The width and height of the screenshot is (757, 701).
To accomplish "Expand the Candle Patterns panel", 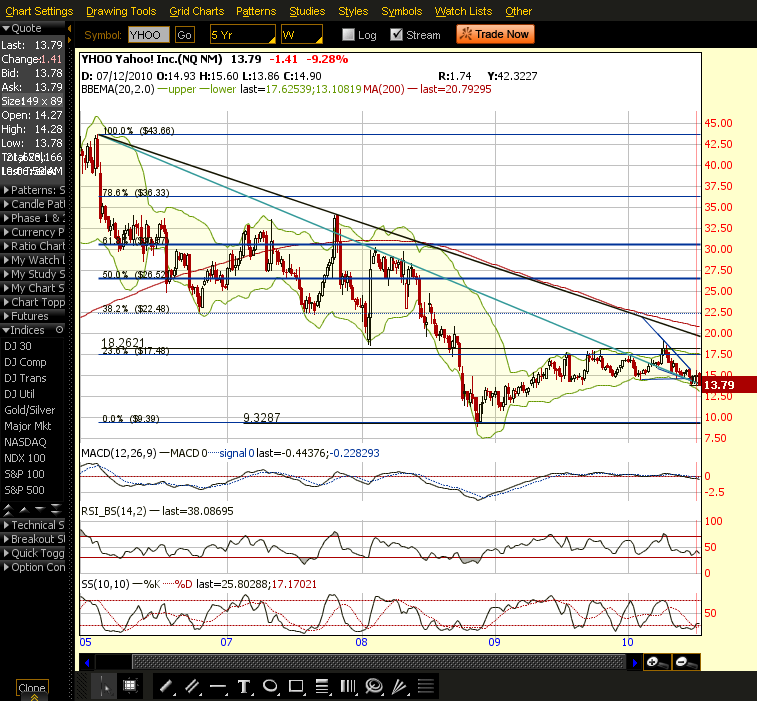I will point(32,204).
